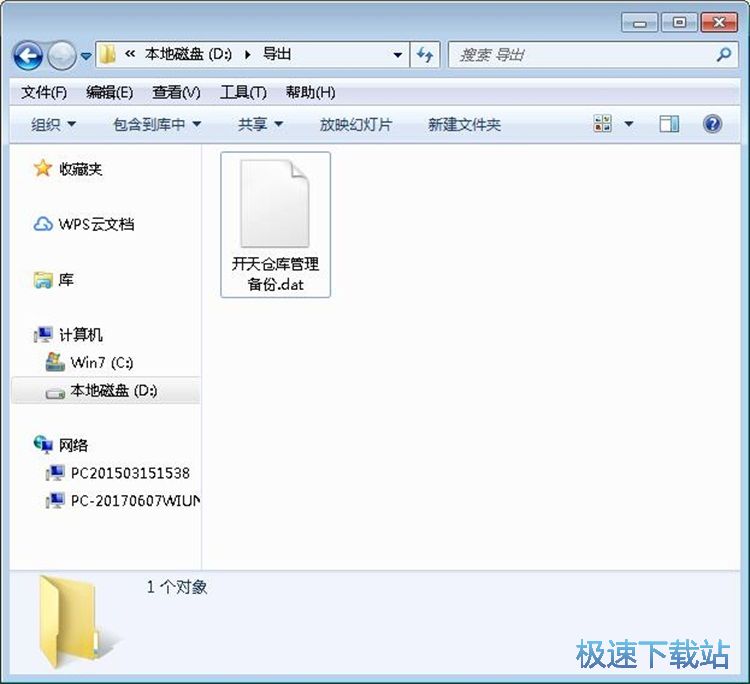Image resolution: width=750 pixels, height=684 pixels.
Task: Click the 开天仓库管理备份.dat file name label
Action: 276,274
